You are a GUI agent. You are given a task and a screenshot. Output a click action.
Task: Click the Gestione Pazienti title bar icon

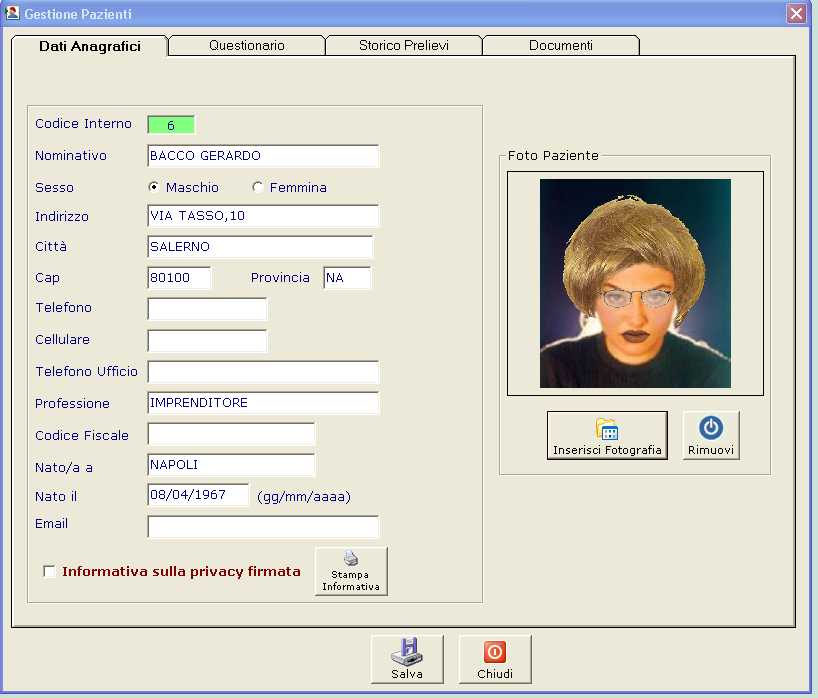tap(12, 13)
